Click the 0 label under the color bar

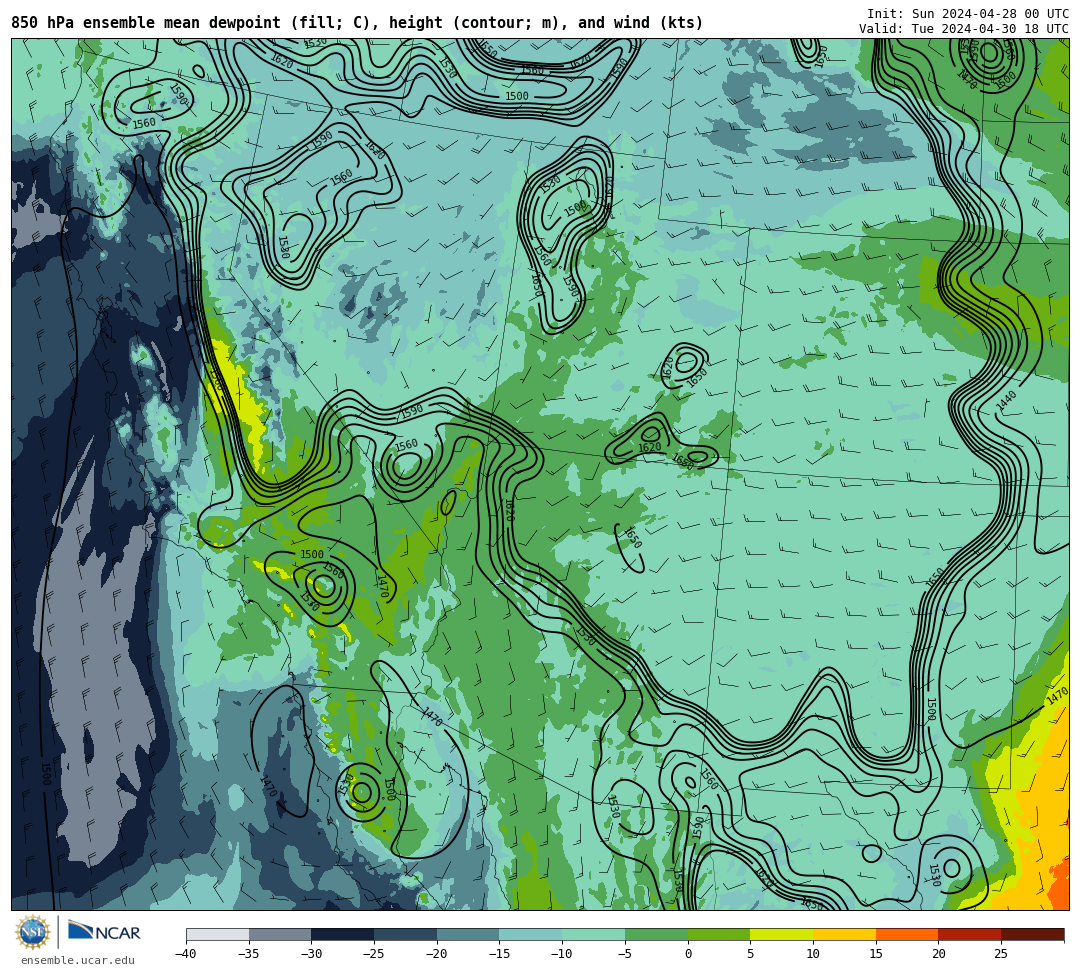click(688, 954)
